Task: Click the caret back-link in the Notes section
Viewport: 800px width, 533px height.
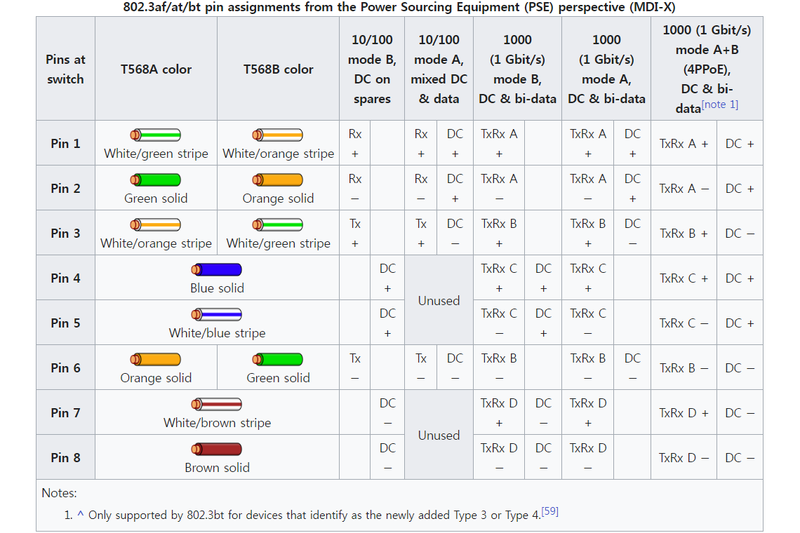Action: tap(79, 514)
